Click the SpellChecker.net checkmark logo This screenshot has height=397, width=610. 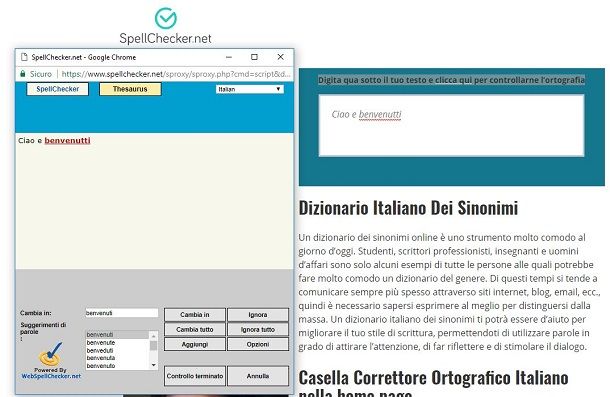(x=166, y=18)
